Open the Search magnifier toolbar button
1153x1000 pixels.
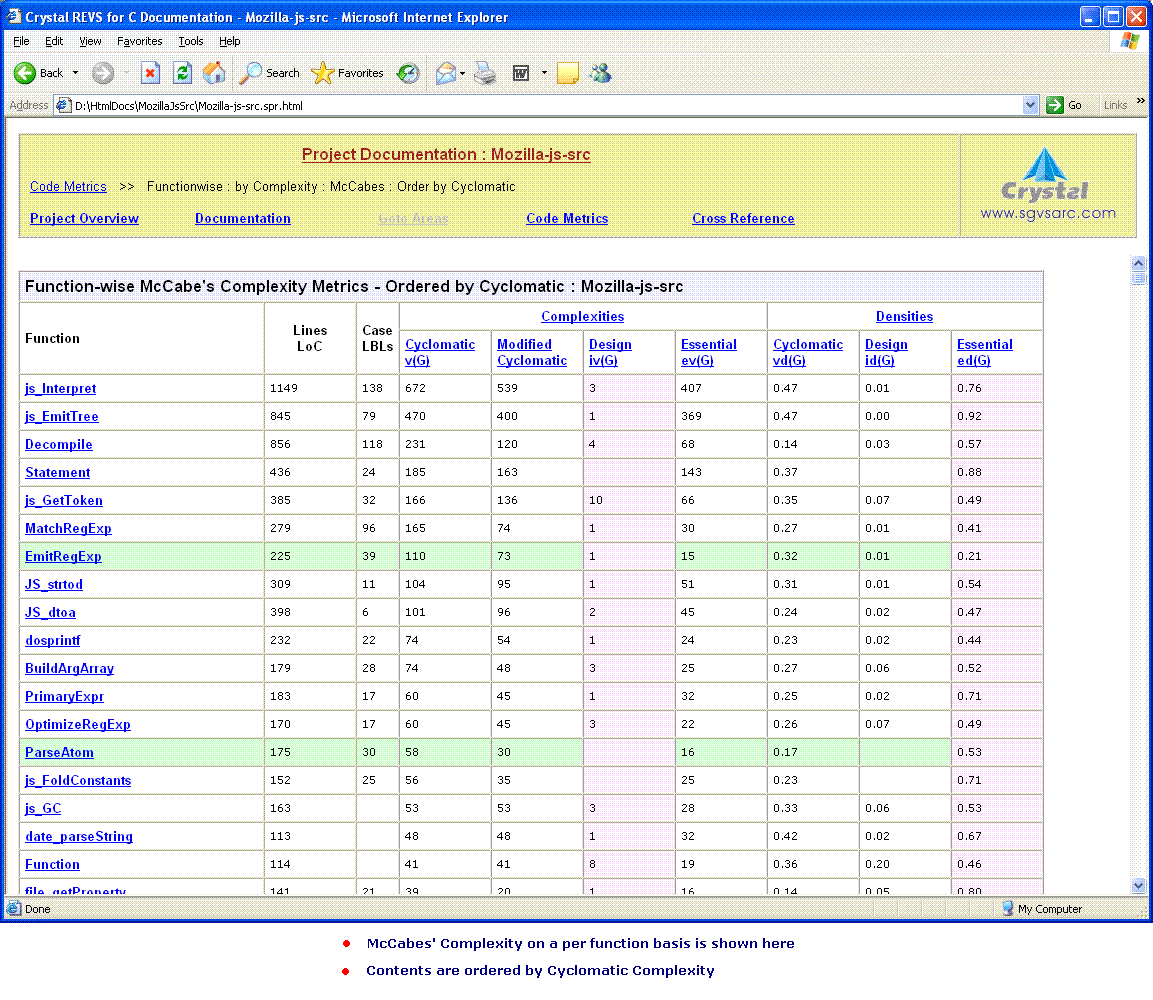(x=271, y=73)
